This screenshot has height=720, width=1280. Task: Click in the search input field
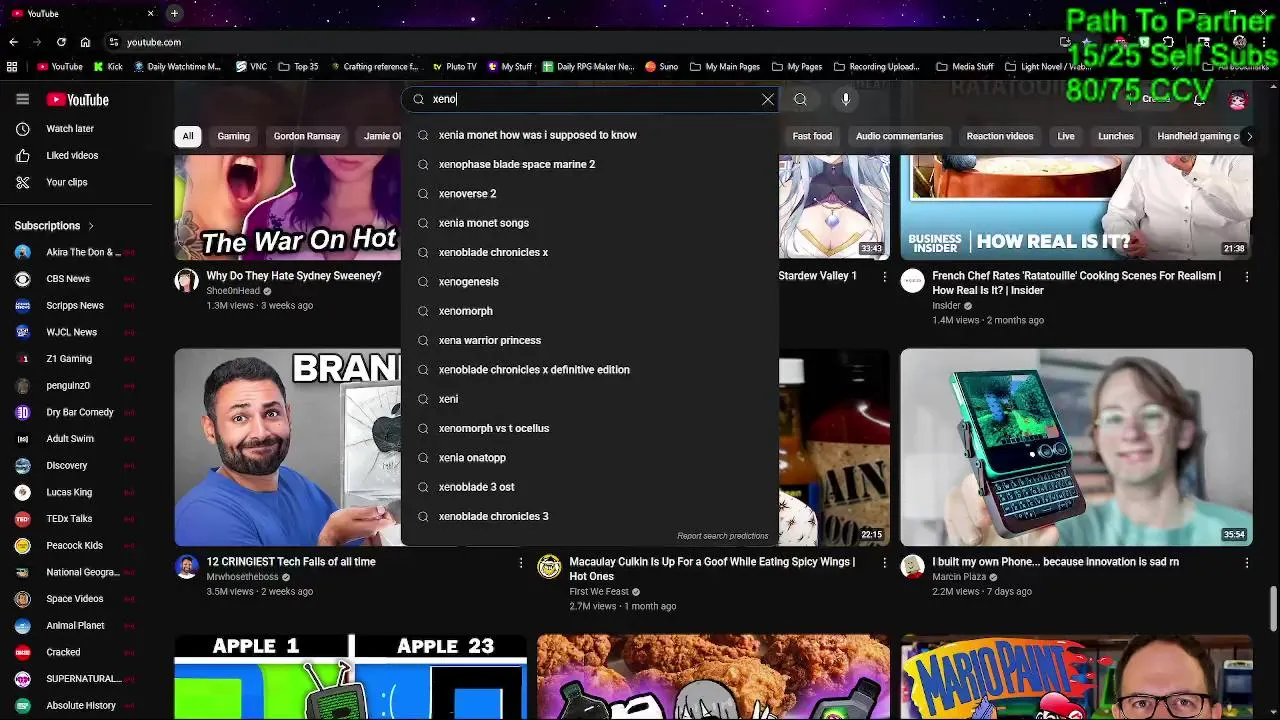coord(590,99)
